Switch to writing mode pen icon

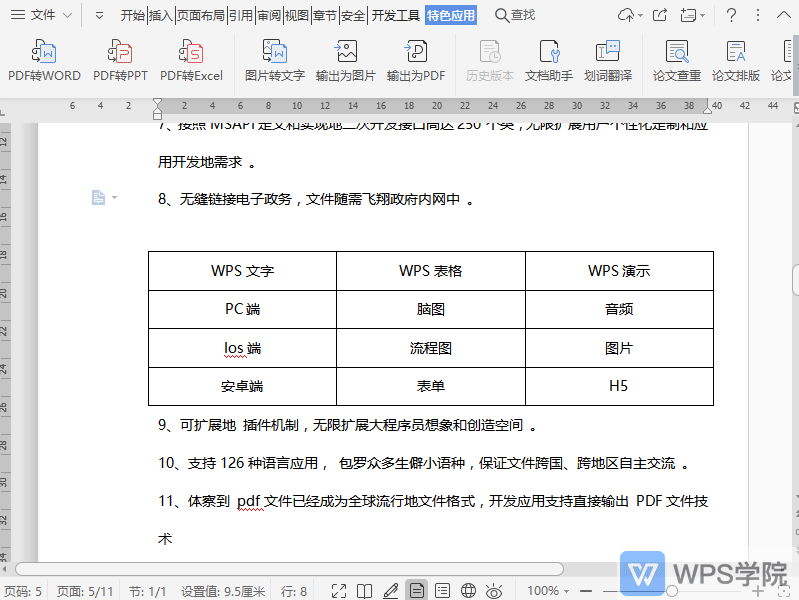click(390, 591)
